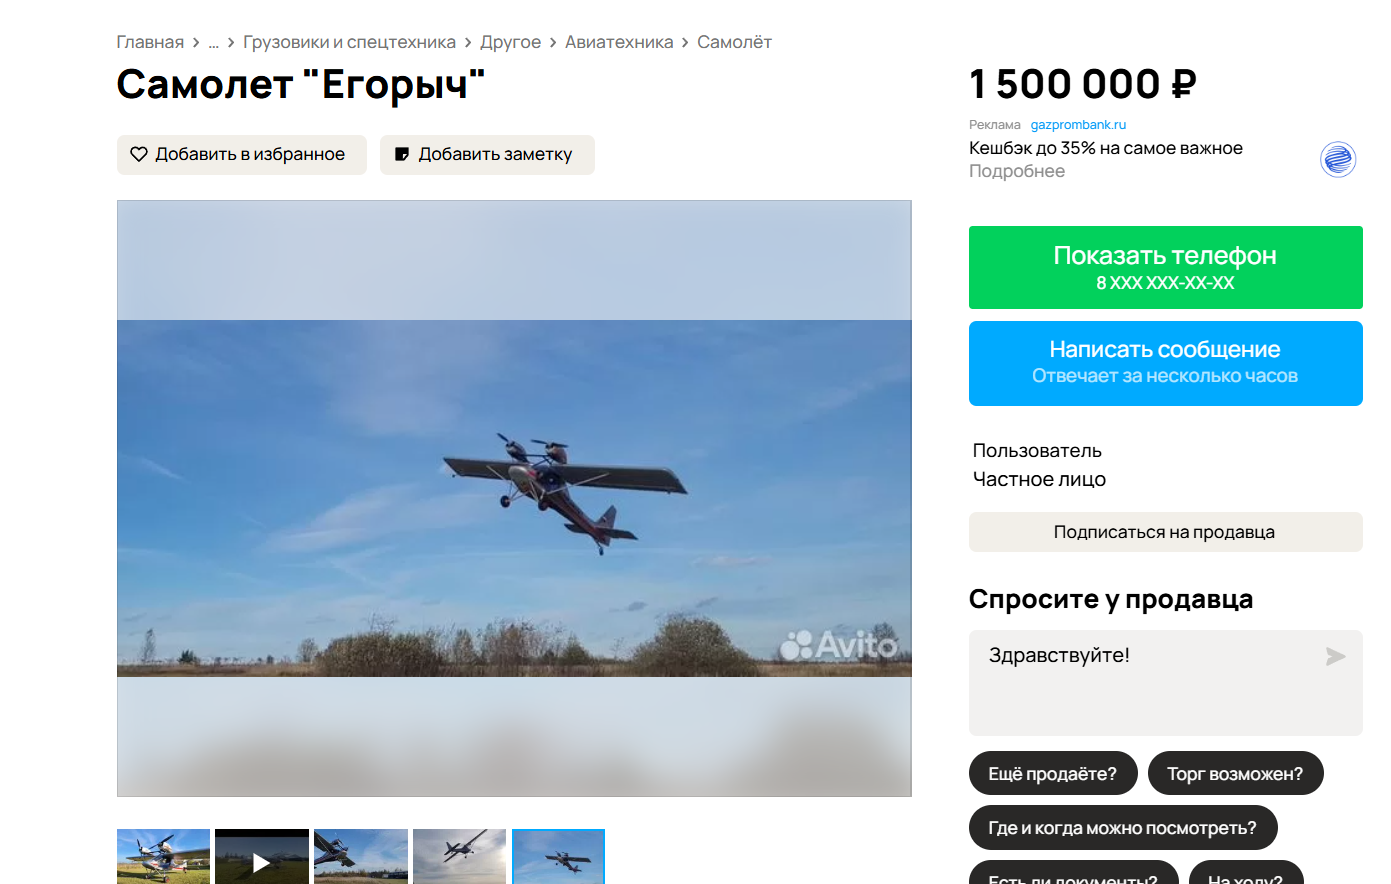The image size is (1391, 884).
Task: Select the Ещё продаёте? quick question
Action: coord(1053,773)
